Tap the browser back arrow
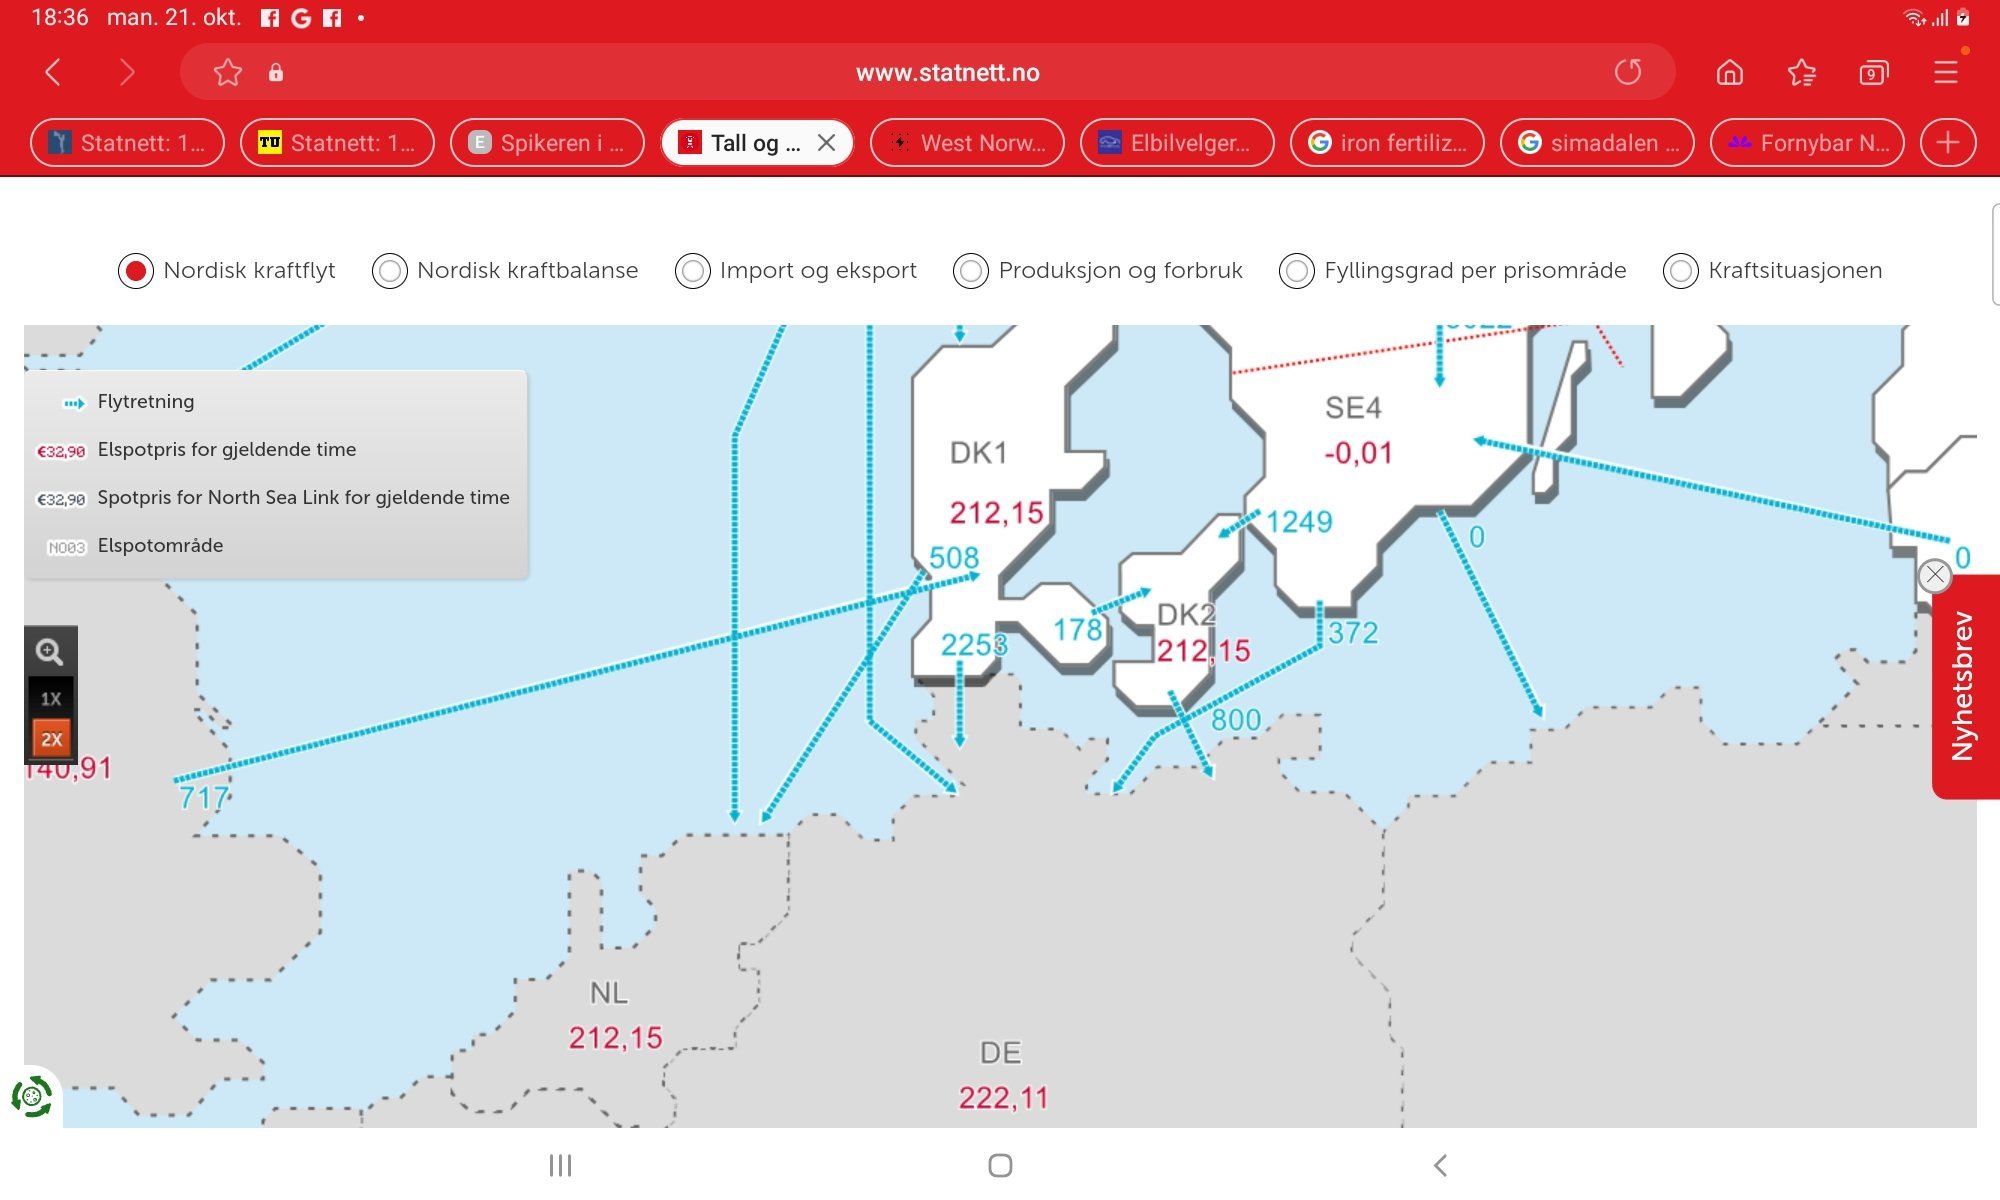 click(53, 72)
